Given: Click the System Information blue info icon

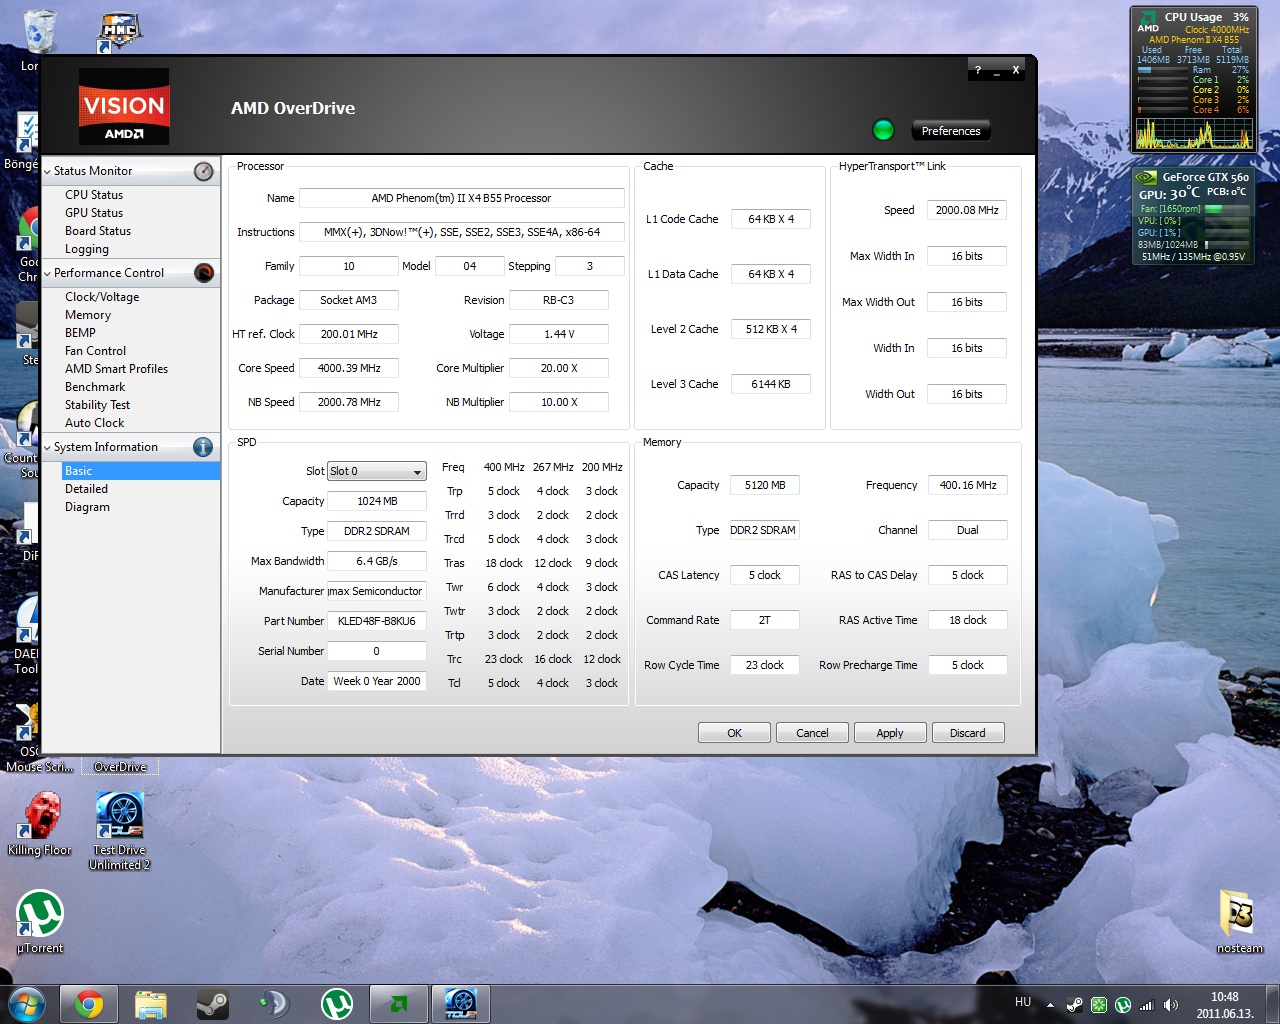Looking at the screenshot, I should coord(203,447).
